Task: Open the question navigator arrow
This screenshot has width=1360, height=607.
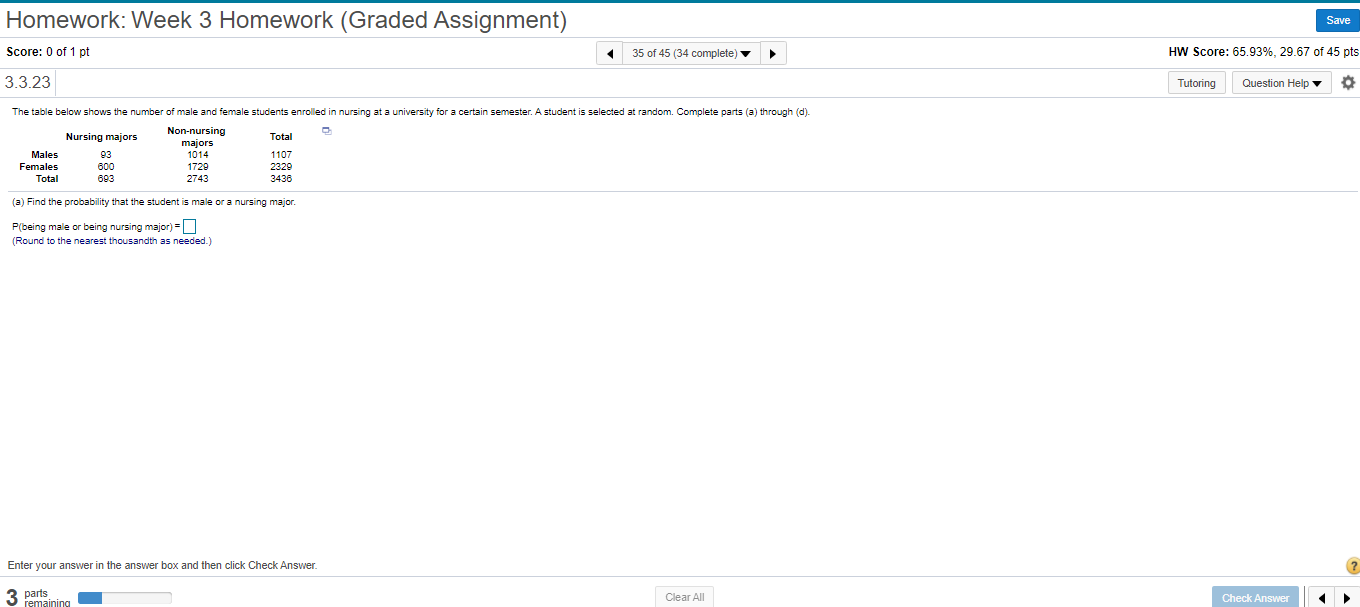Action: (744, 52)
